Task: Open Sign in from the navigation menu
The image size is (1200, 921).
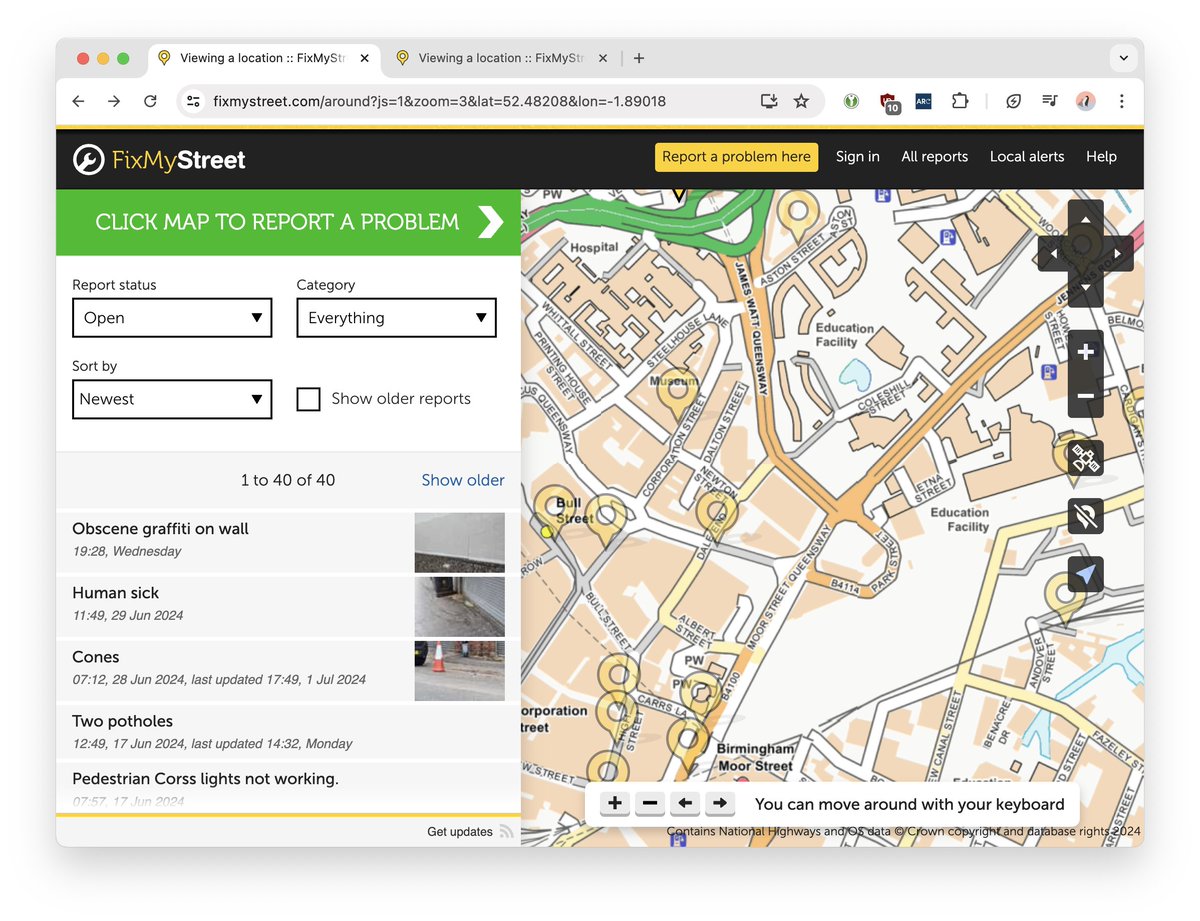Action: [x=858, y=157]
